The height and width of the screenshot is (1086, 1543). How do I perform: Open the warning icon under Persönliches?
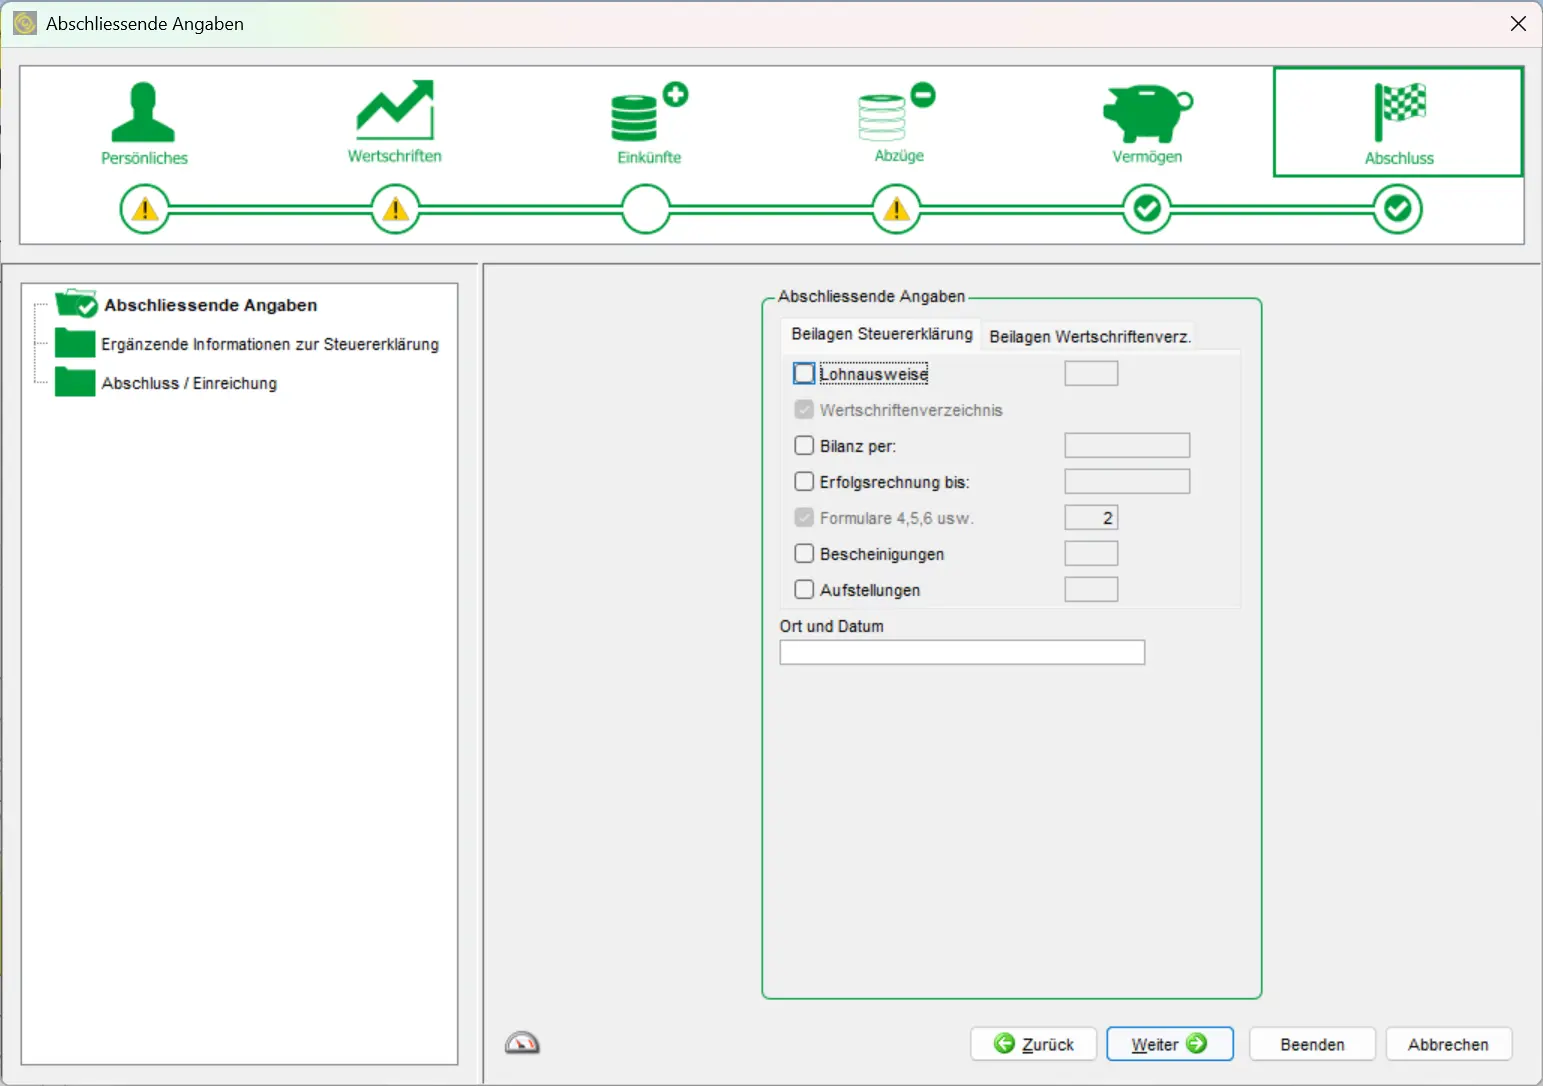(145, 209)
